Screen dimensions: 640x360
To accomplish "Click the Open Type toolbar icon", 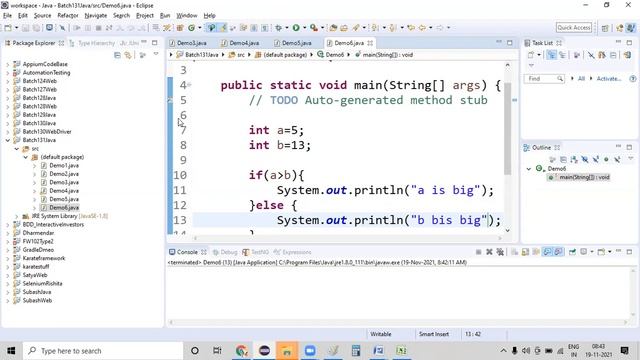I will click(333, 28).
